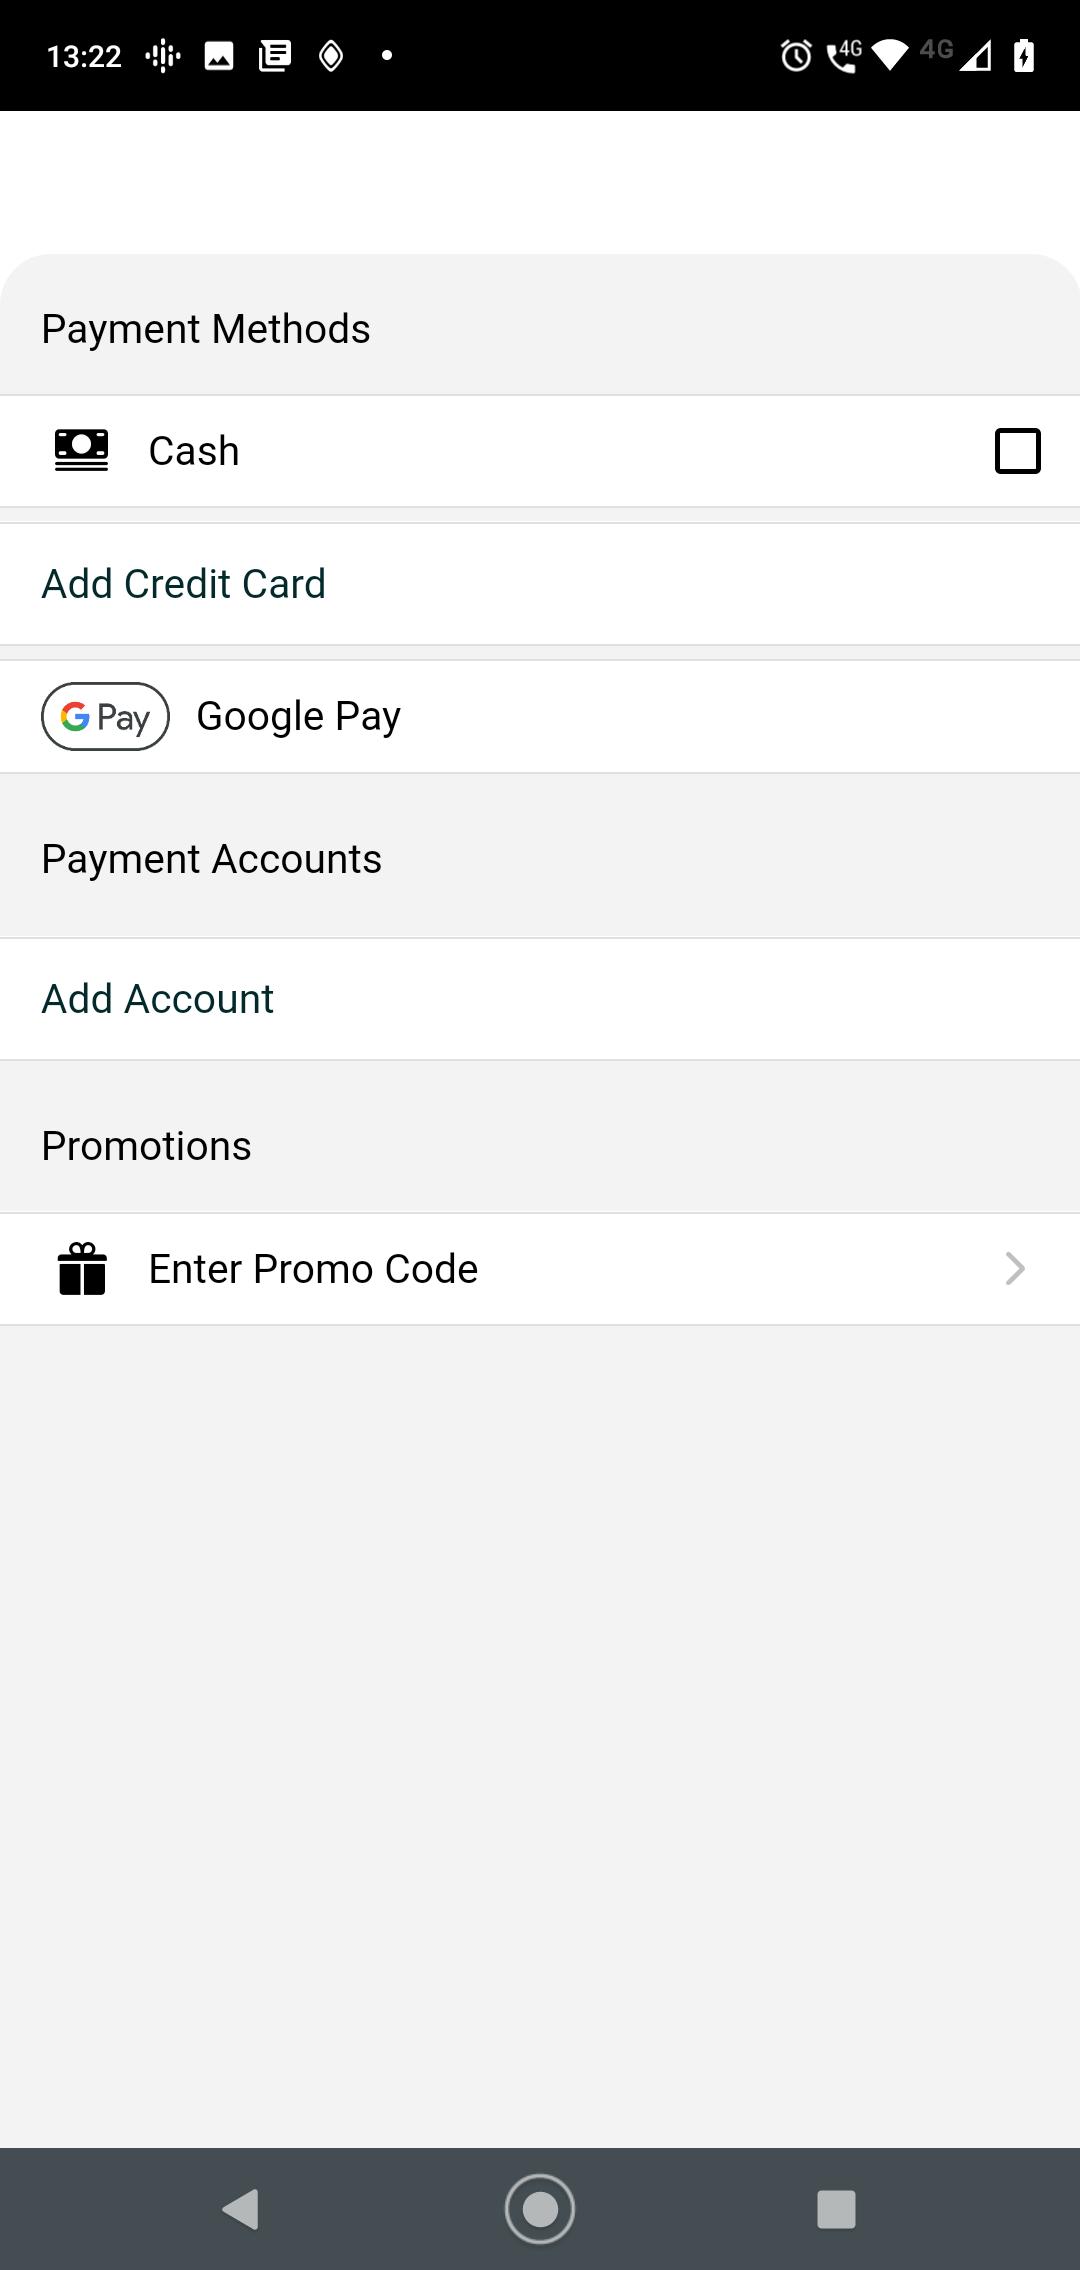This screenshot has height=2270, width=1080.
Task: Open recent apps with square button
Action: (836, 2209)
